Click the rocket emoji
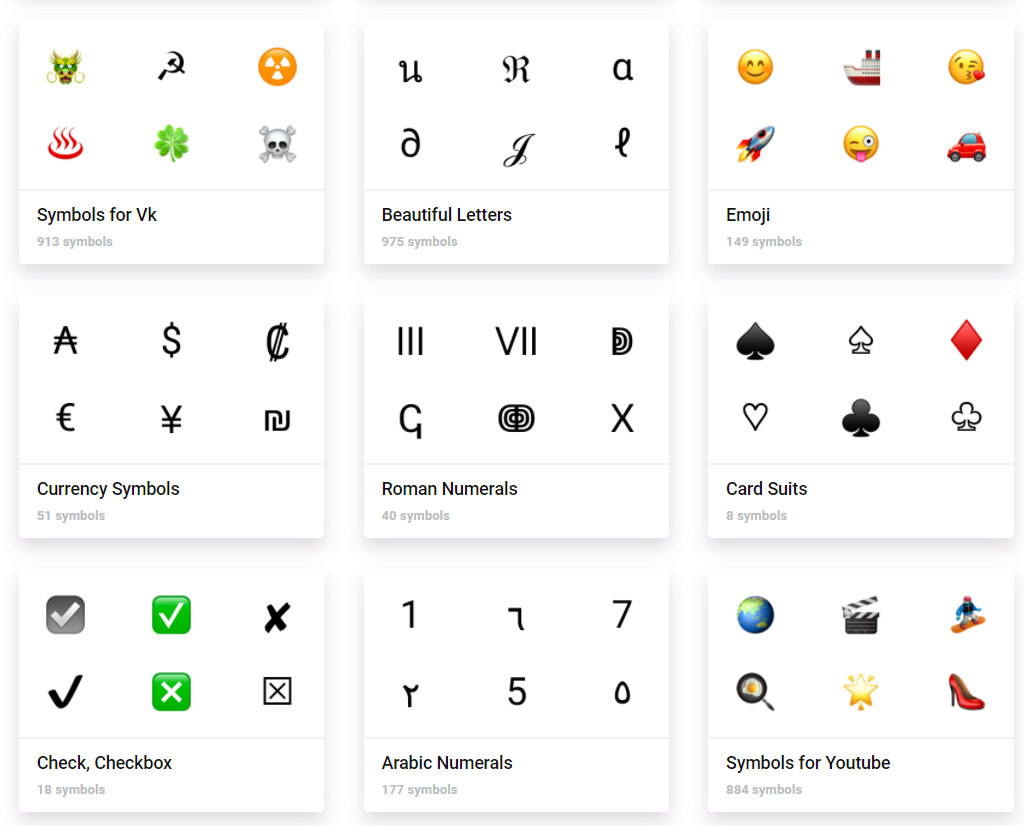Image resolution: width=1024 pixels, height=826 pixels. [x=756, y=144]
